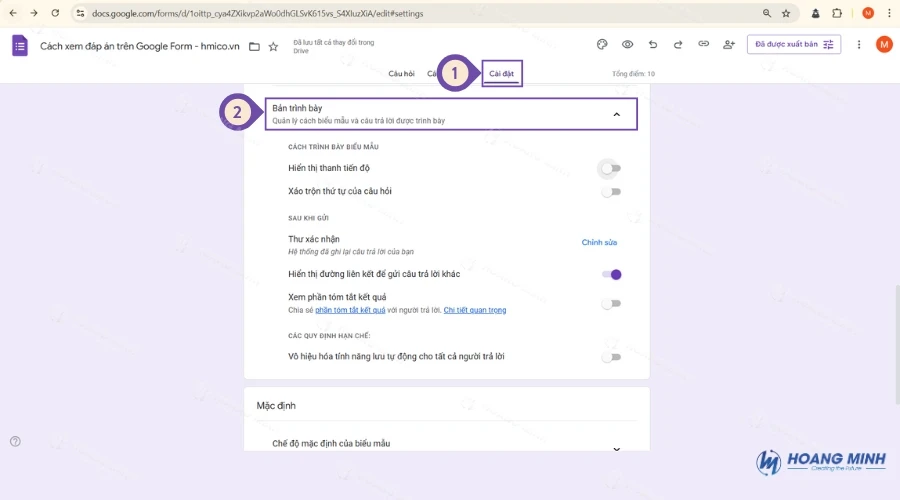Open the Đã được xuất bản button

click(x=794, y=44)
